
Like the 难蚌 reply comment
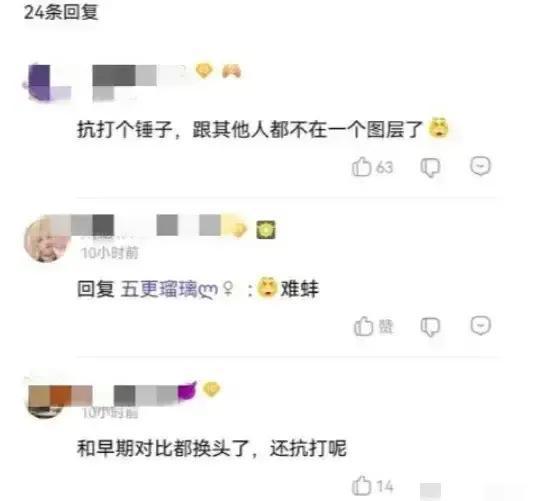pyautogui.click(x=364, y=326)
